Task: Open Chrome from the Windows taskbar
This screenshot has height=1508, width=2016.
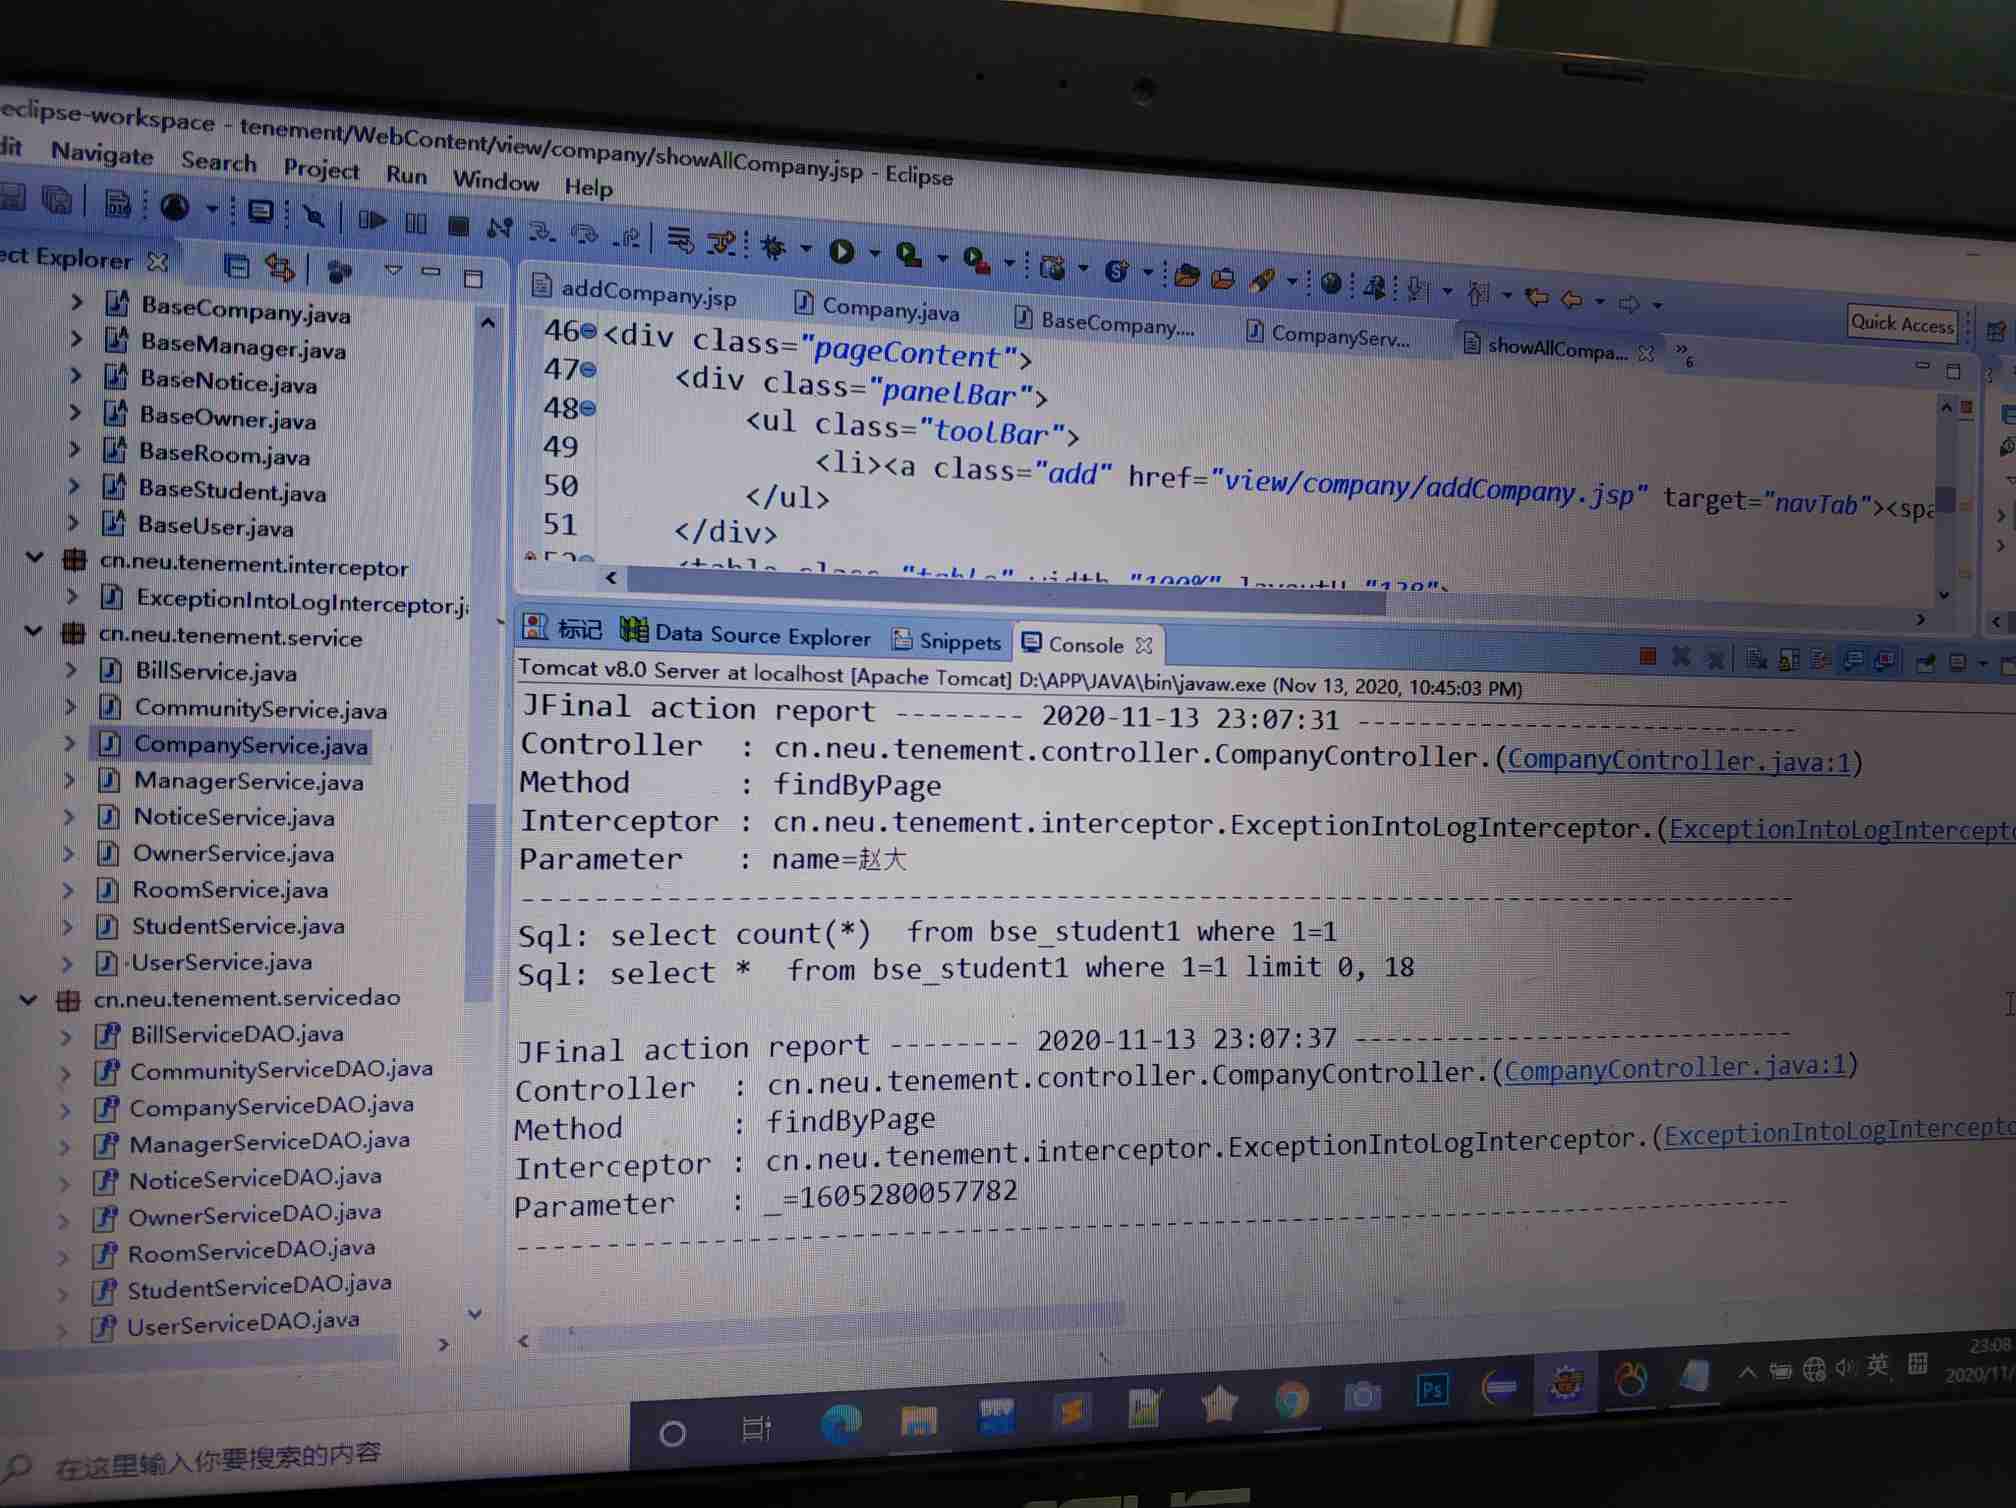Action: tap(1291, 1398)
